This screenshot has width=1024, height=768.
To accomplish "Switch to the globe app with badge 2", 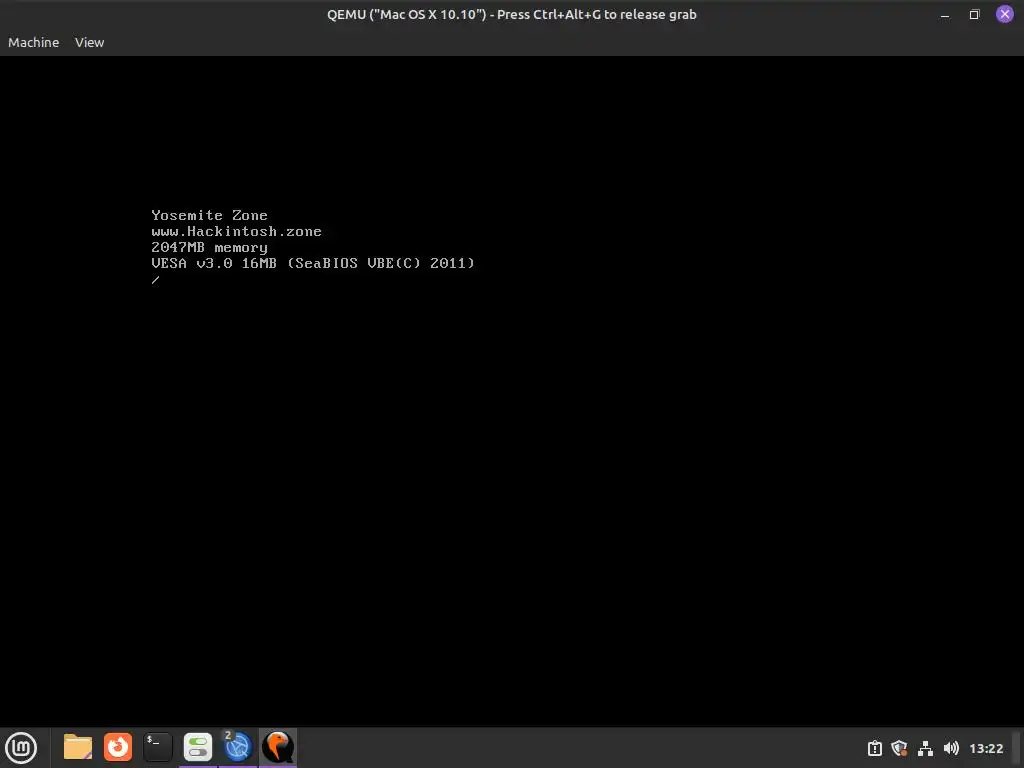I will (238, 747).
